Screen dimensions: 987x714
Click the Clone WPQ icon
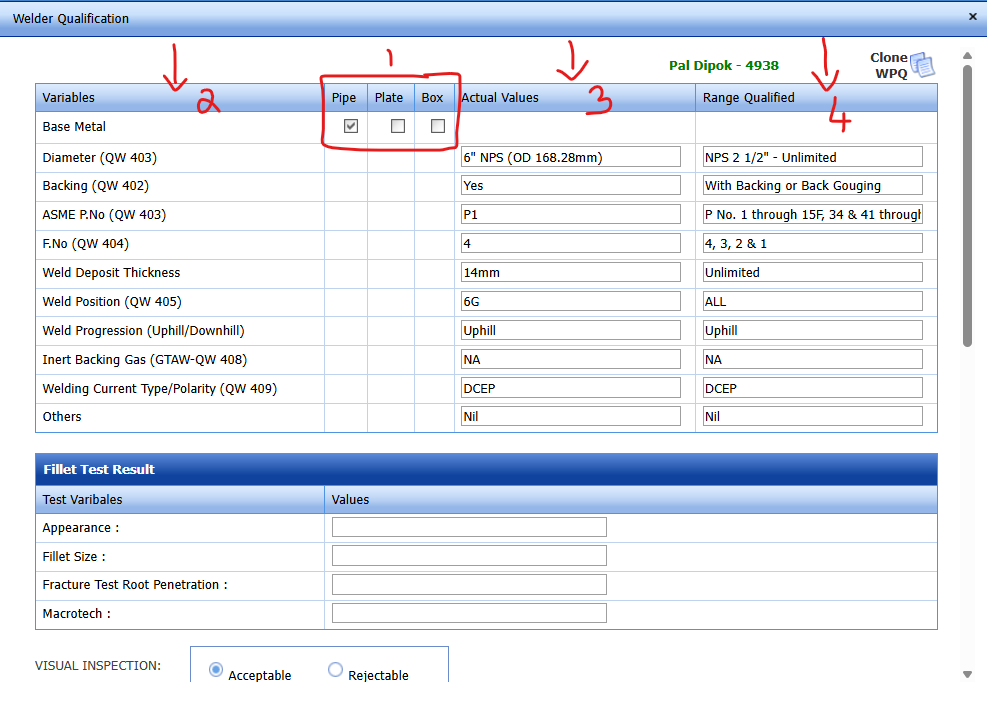click(x=921, y=66)
